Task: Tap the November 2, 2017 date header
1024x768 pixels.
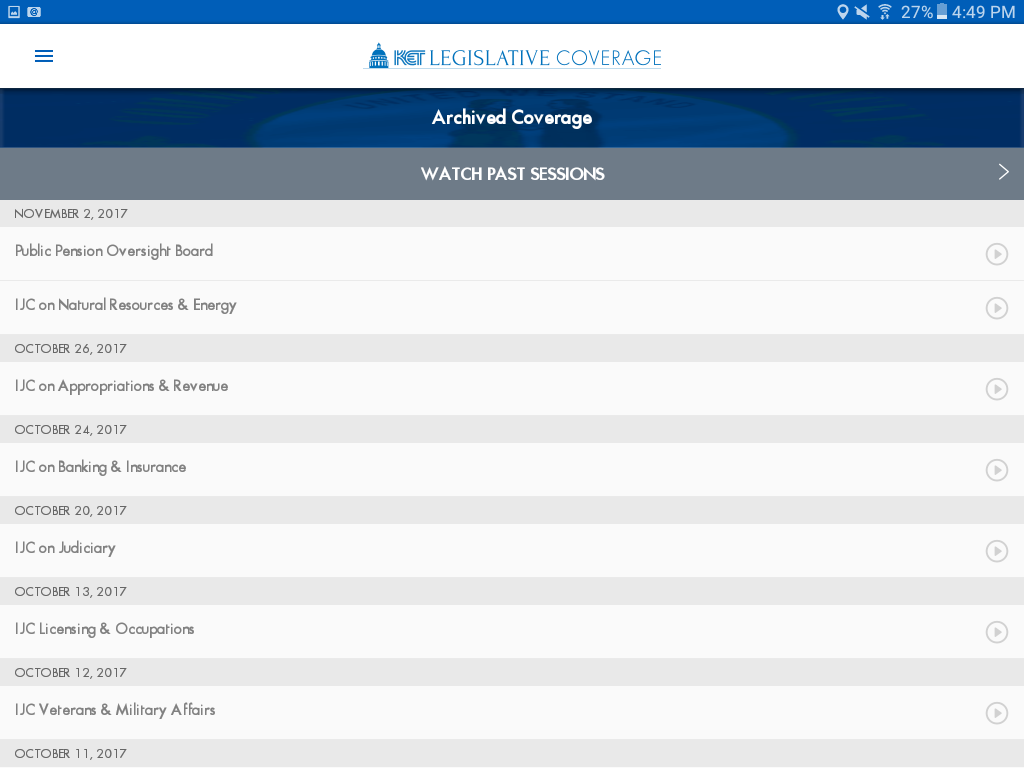Action: tap(71, 214)
